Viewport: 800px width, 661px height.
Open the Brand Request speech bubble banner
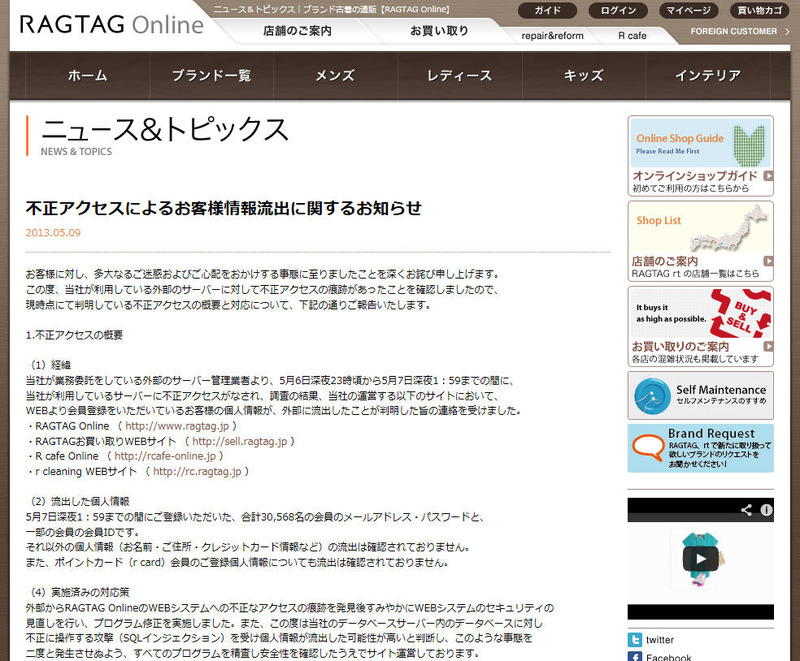700,448
